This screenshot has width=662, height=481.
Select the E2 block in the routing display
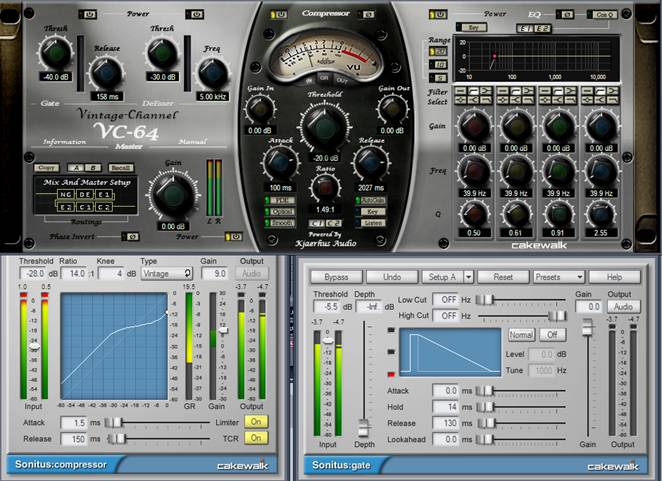click(x=65, y=207)
